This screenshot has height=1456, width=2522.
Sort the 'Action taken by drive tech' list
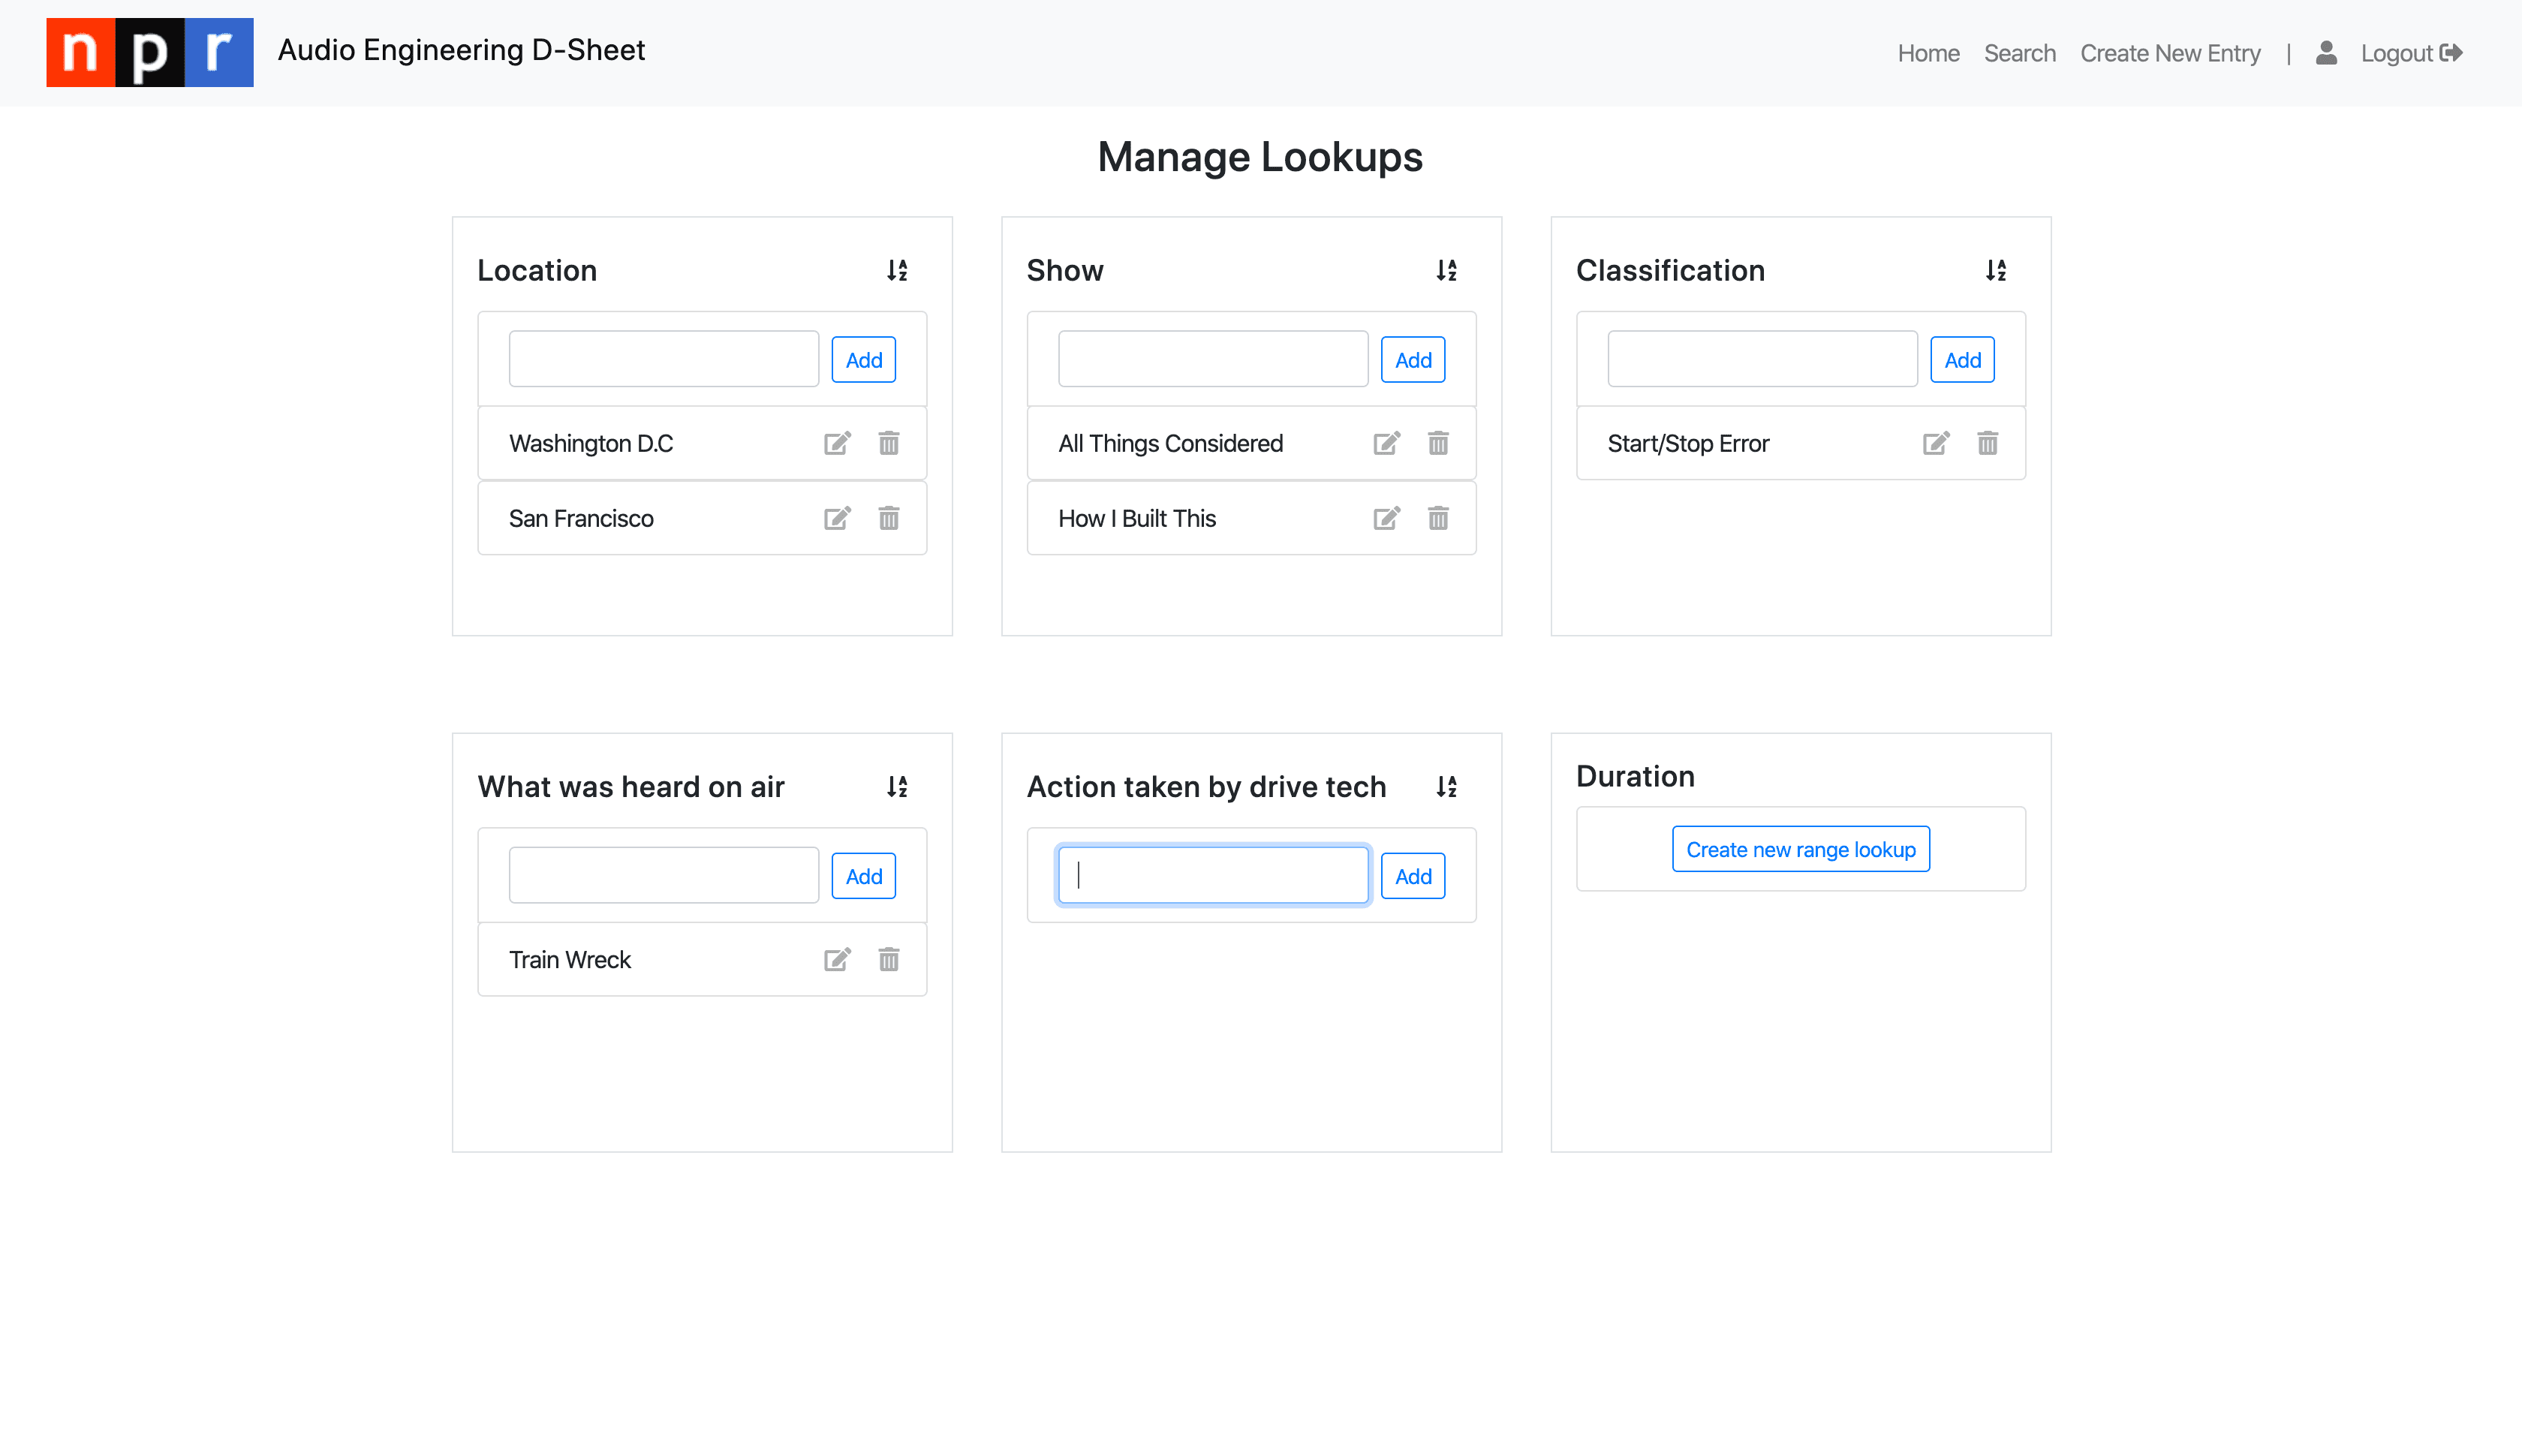[1446, 787]
